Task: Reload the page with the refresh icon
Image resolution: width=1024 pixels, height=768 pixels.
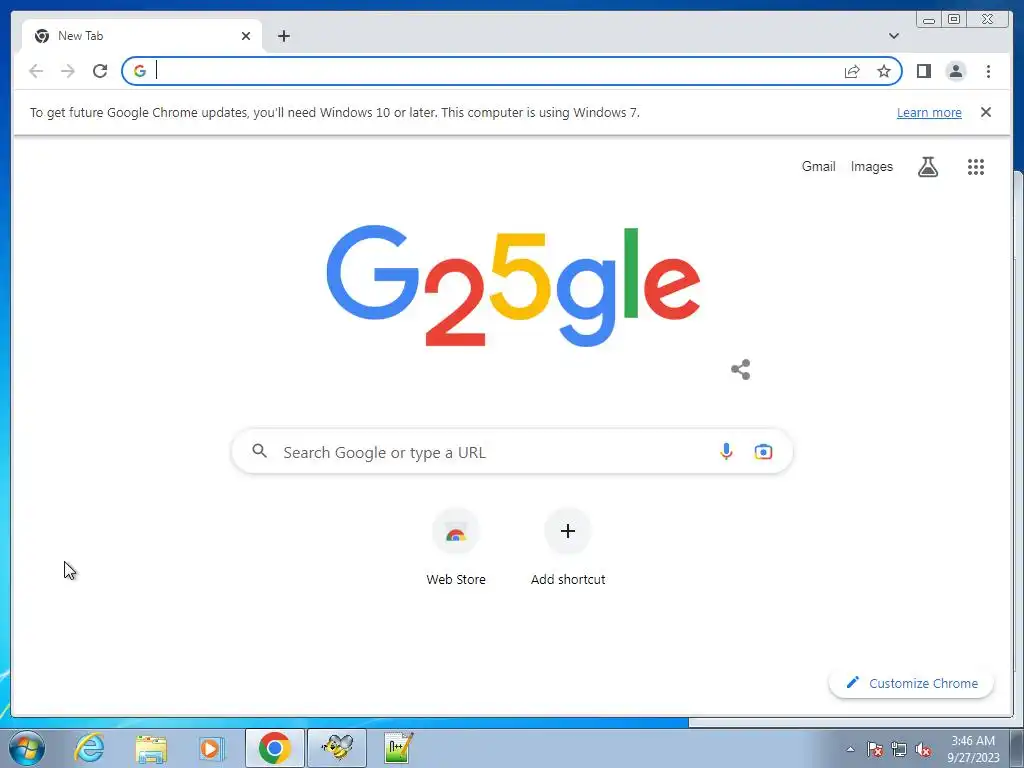Action: tap(100, 71)
